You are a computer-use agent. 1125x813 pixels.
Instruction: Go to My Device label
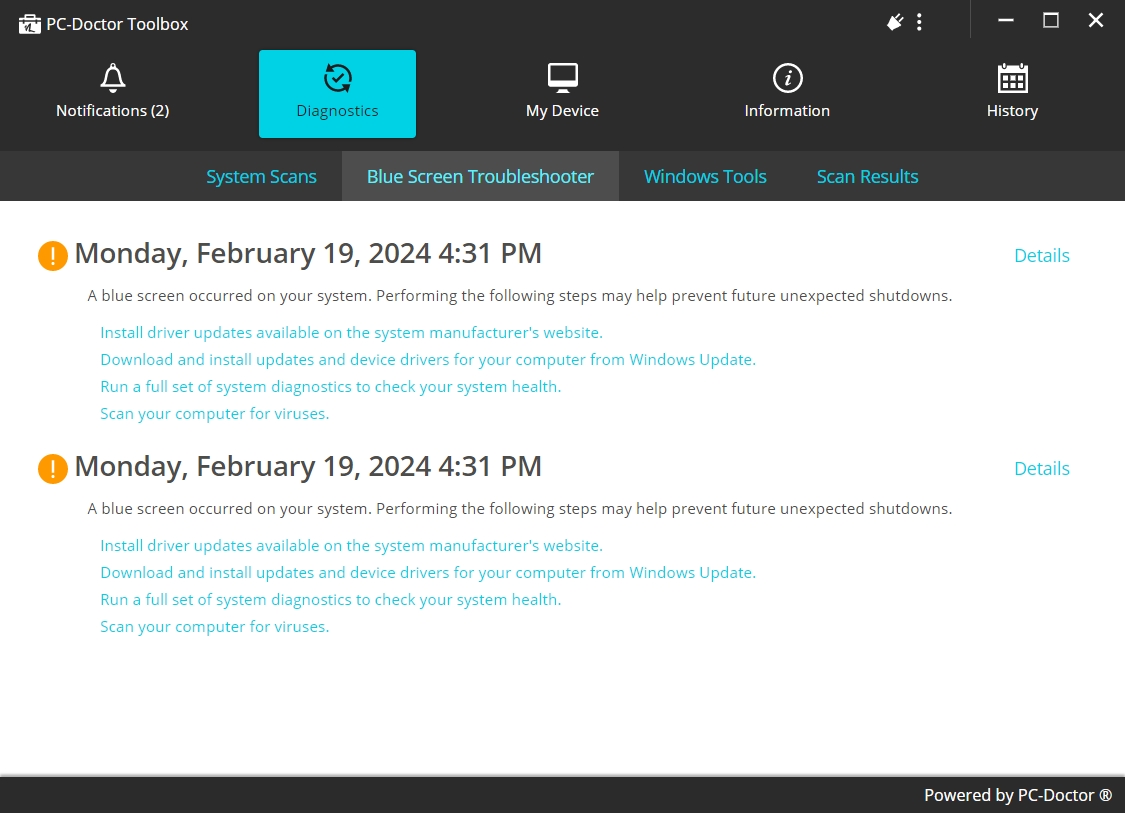(x=562, y=111)
